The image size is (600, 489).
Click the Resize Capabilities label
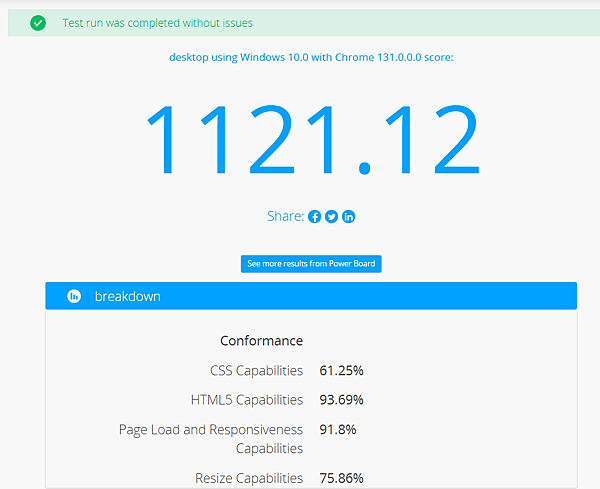click(249, 478)
